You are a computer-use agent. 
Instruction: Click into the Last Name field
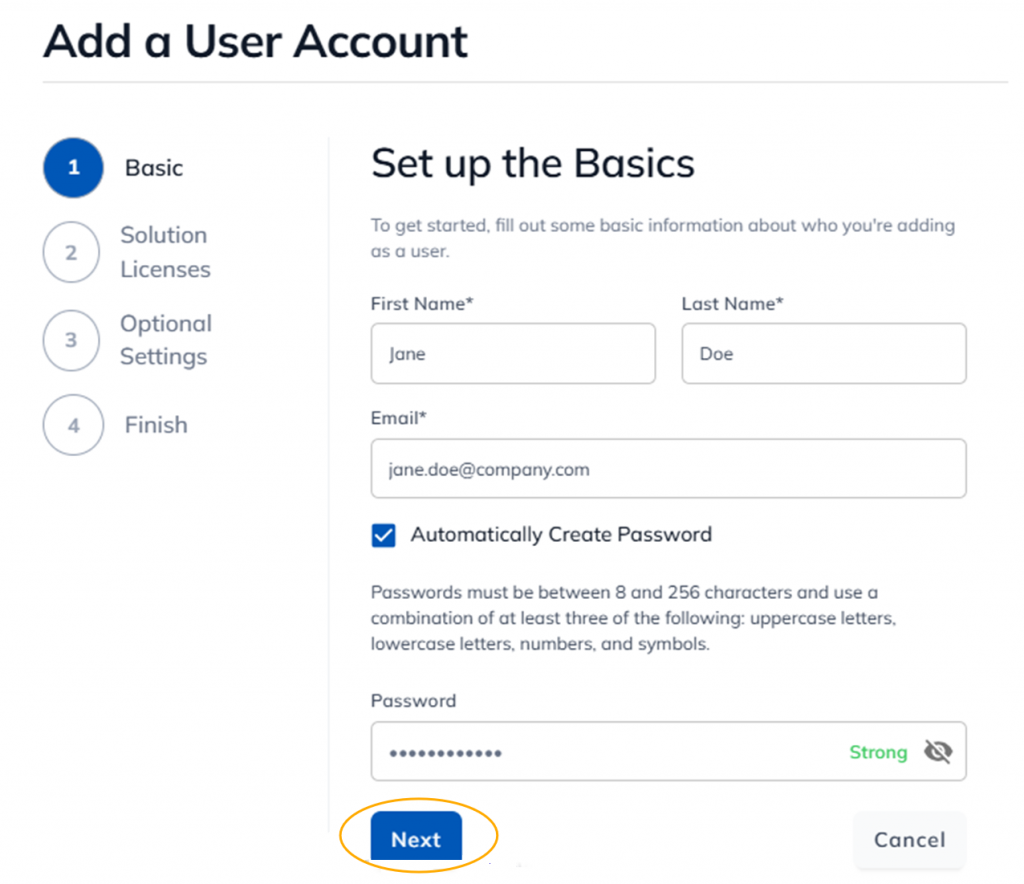pyautogui.click(x=823, y=354)
